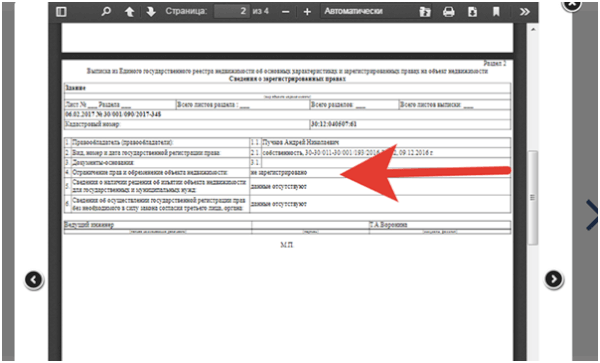This screenshot has height=363, width=600.
Task: Select 'Кадастровый номер:' label
Action: click(x=93, y=124)
